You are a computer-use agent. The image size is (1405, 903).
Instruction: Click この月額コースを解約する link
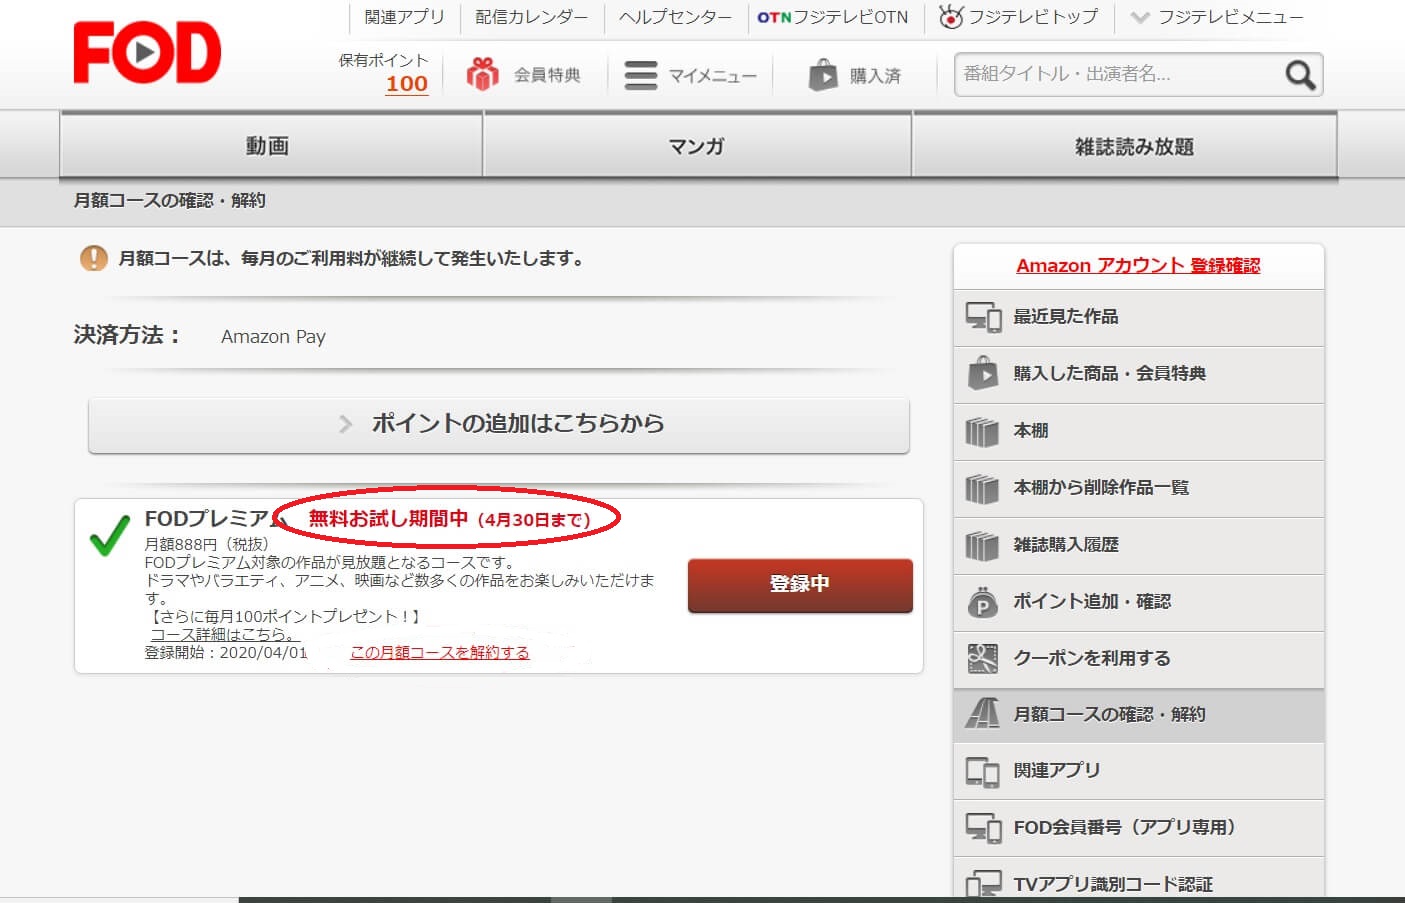point(439,652)
